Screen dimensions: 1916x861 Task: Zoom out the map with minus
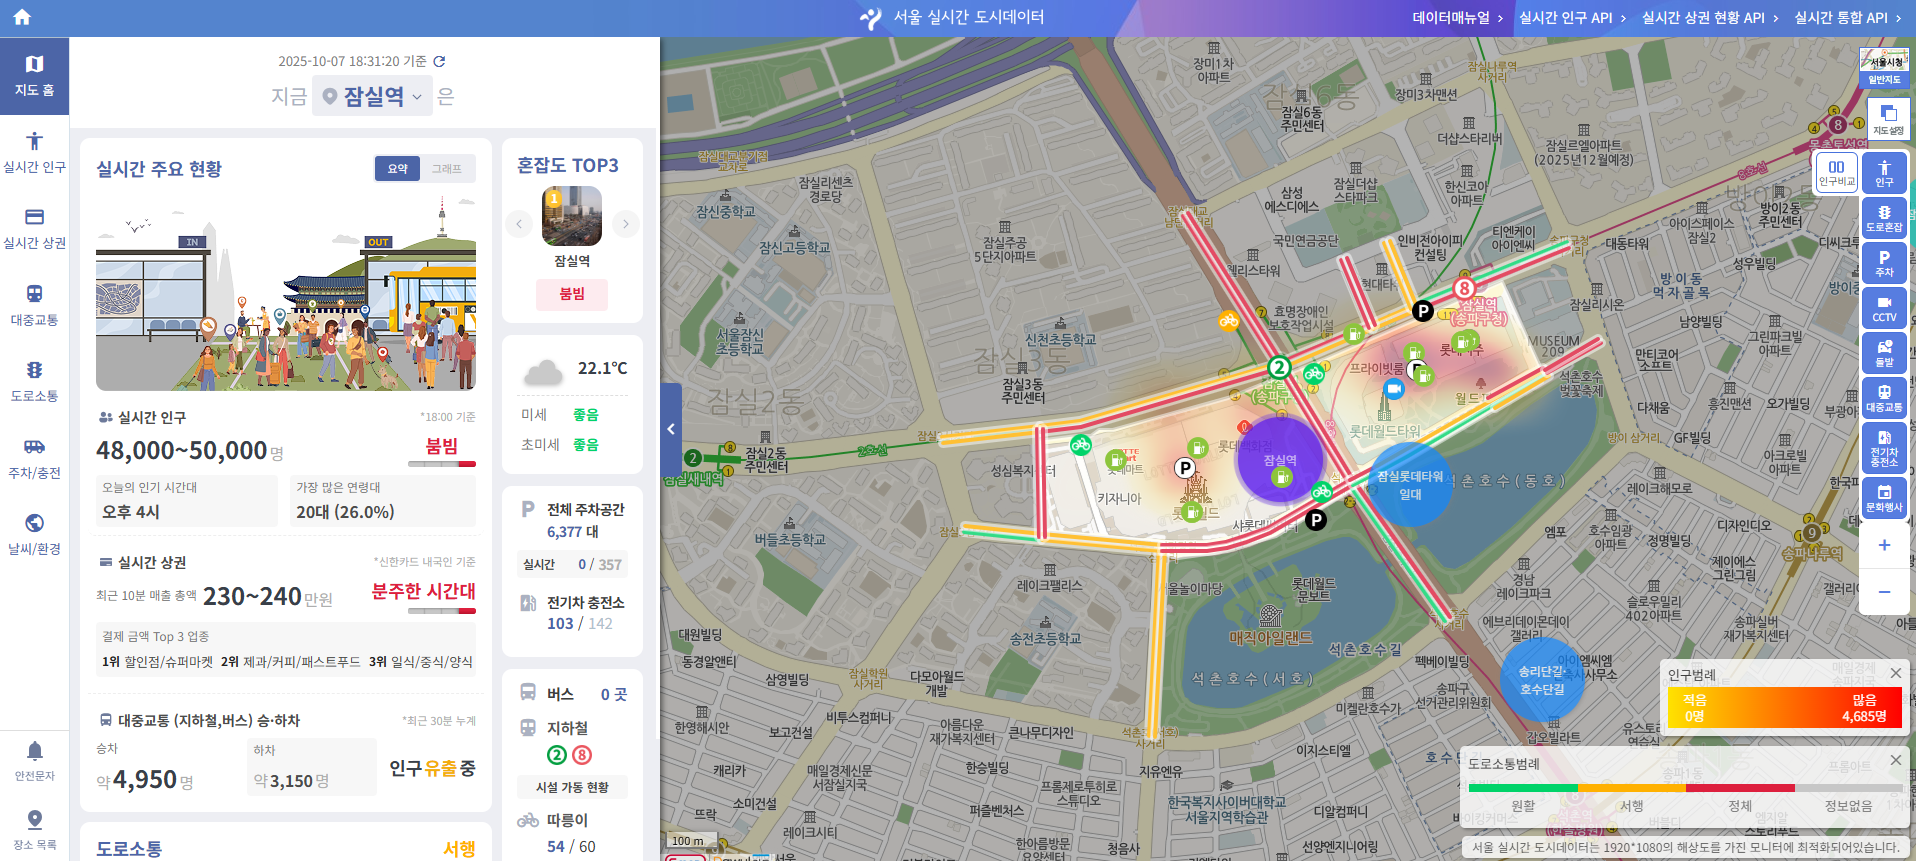pos(1884,592)
